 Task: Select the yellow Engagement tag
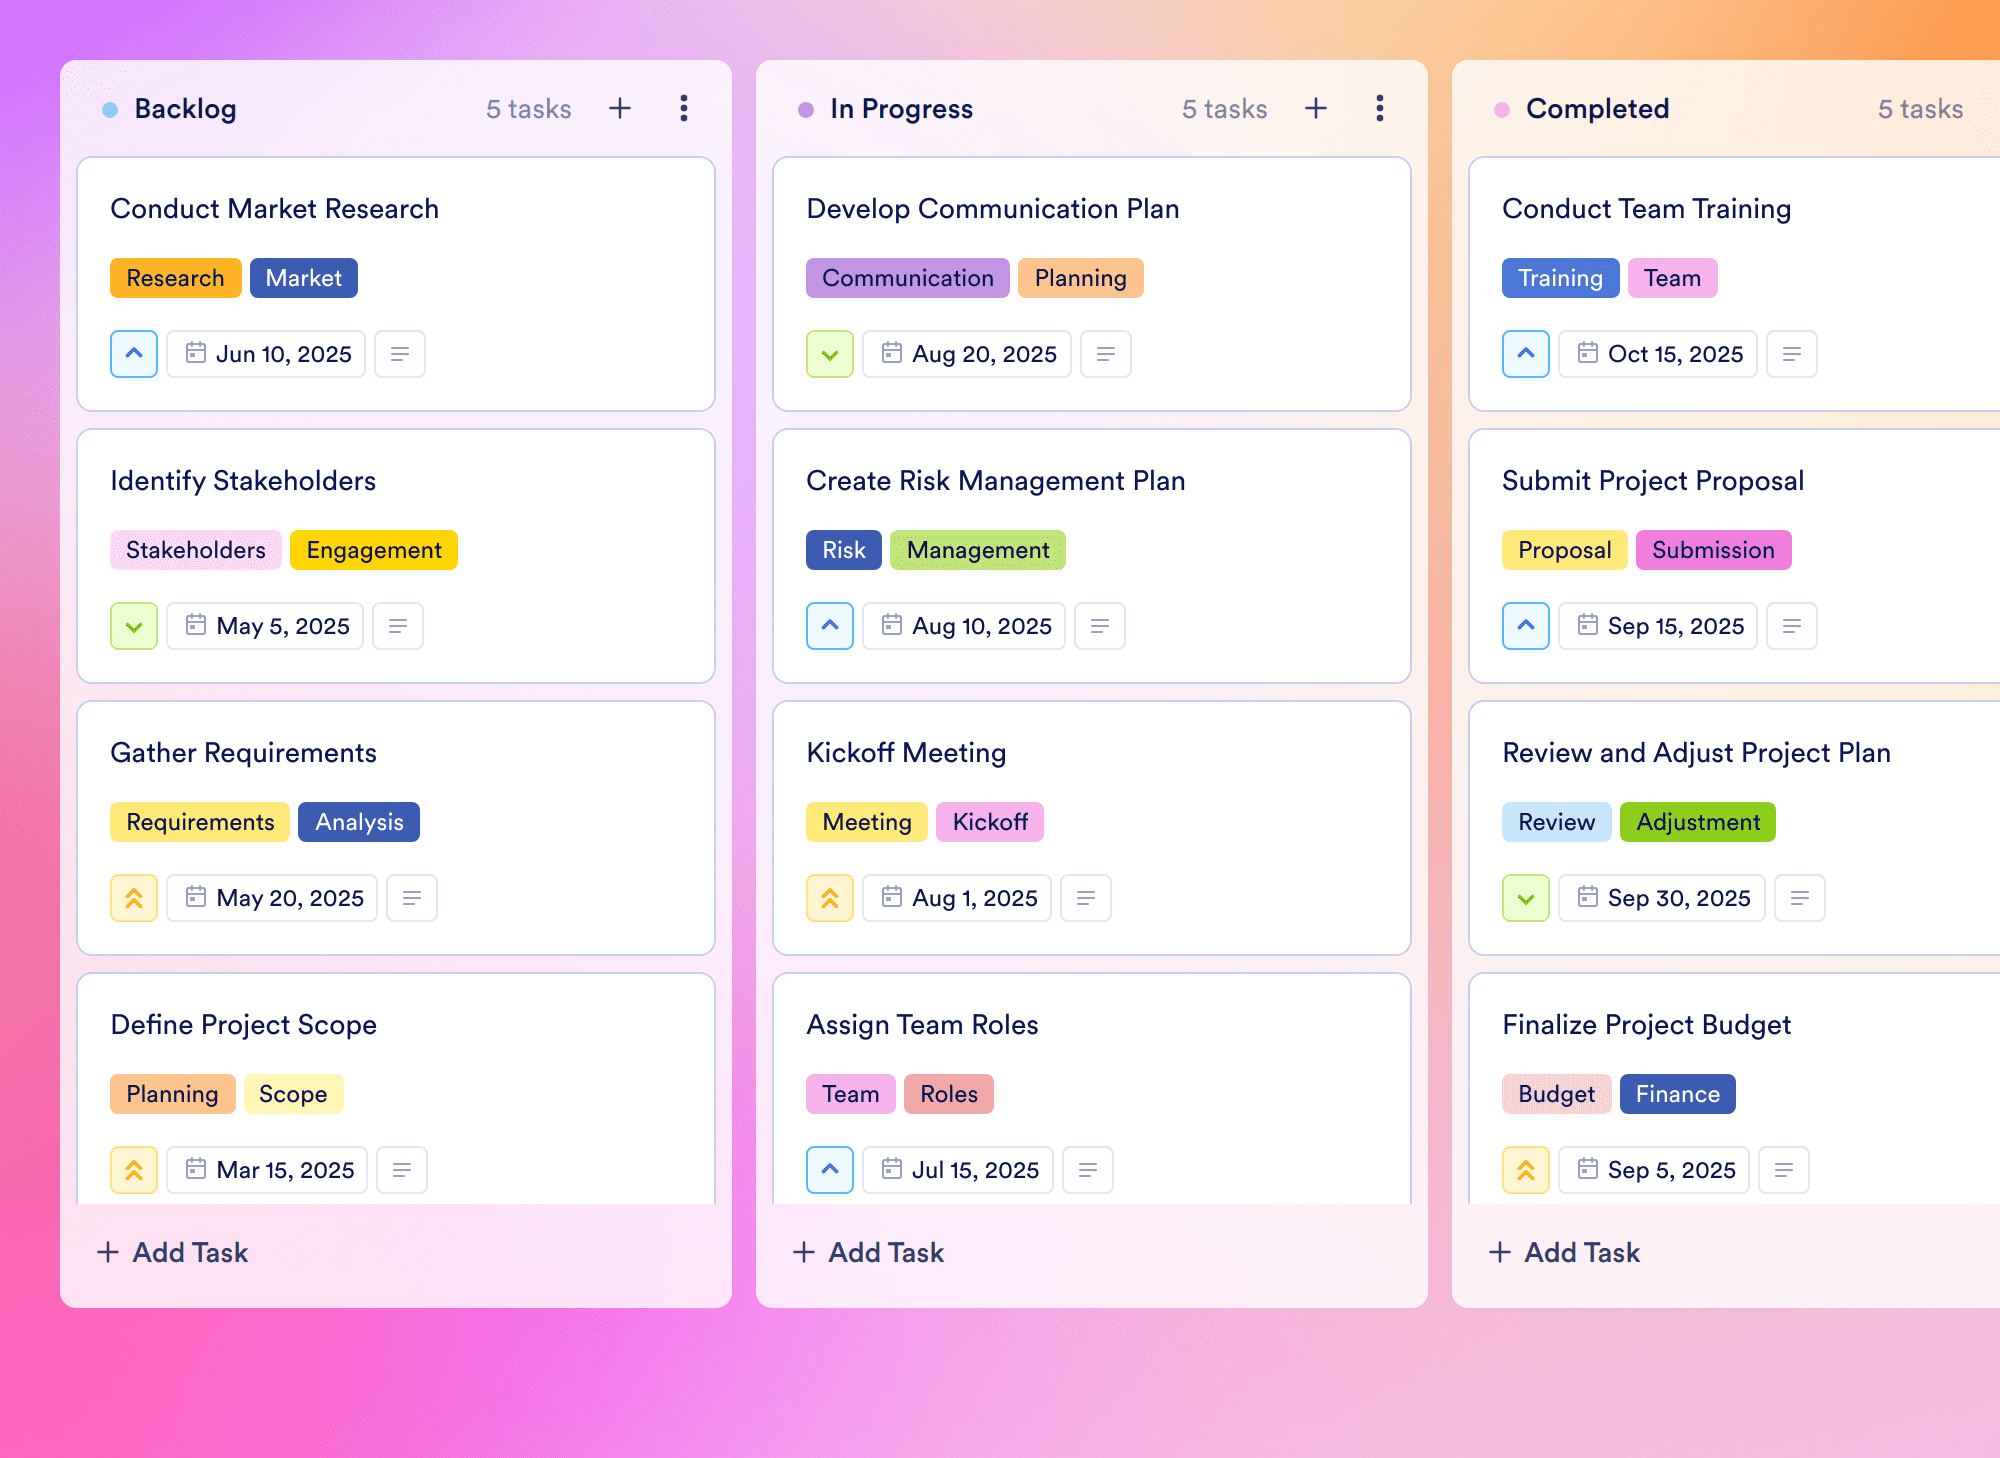(x=374, y=550)
